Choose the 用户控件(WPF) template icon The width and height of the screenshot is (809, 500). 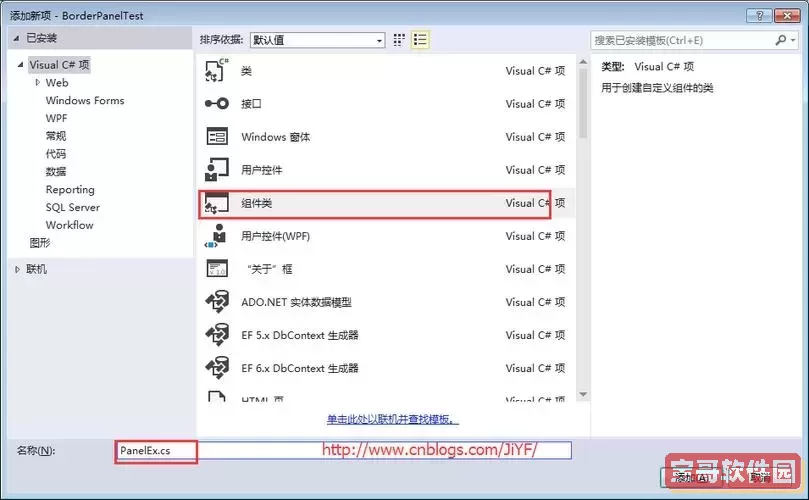(217, 236)
